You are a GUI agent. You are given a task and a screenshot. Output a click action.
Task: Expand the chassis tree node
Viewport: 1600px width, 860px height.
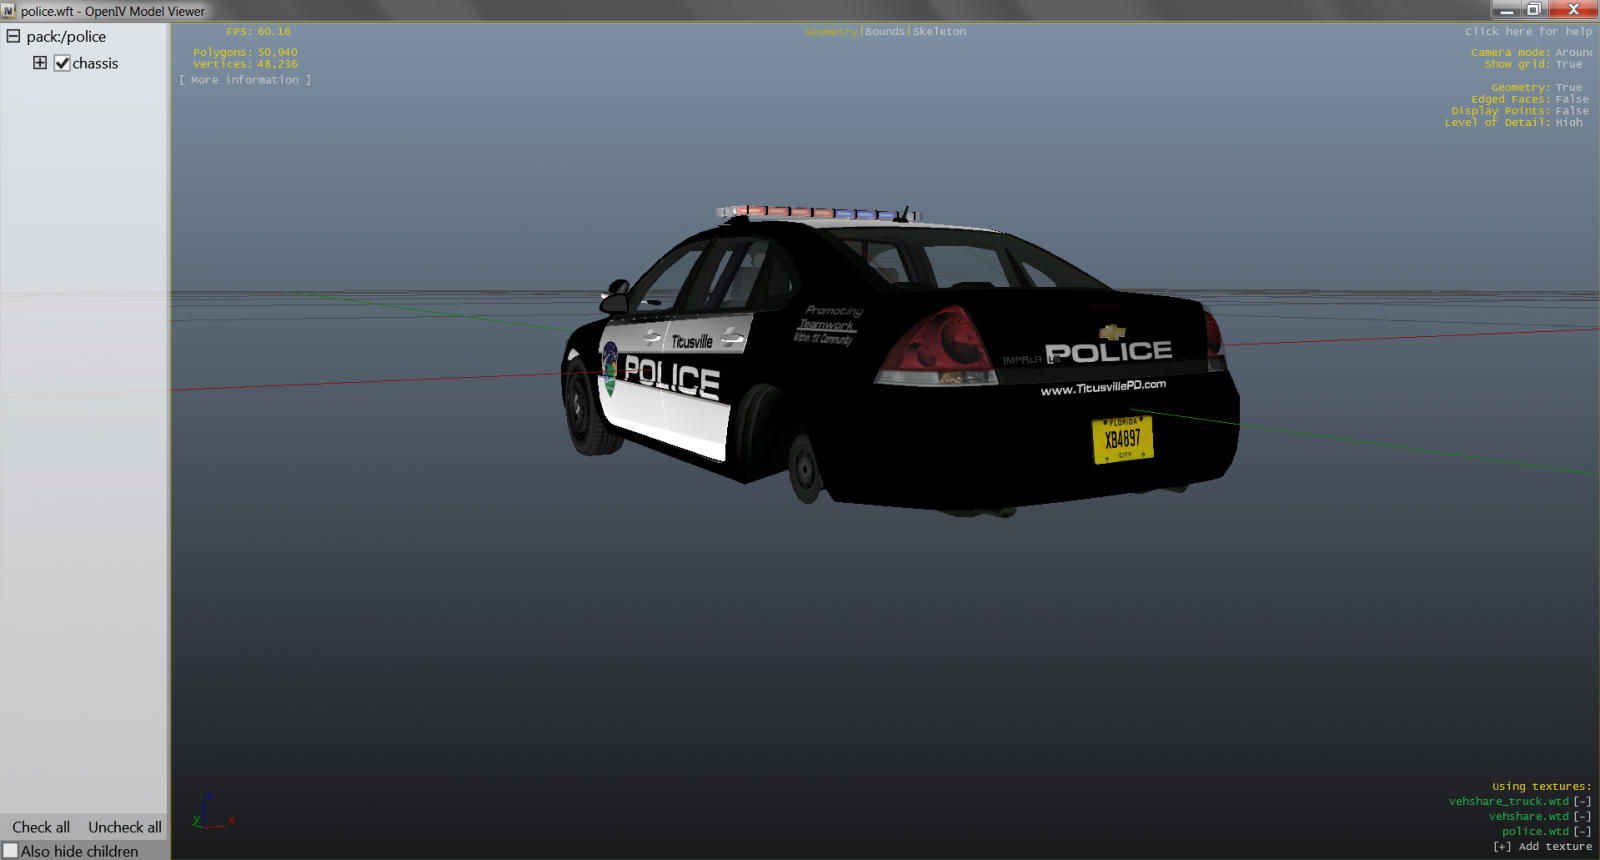(x=40, y=63)
